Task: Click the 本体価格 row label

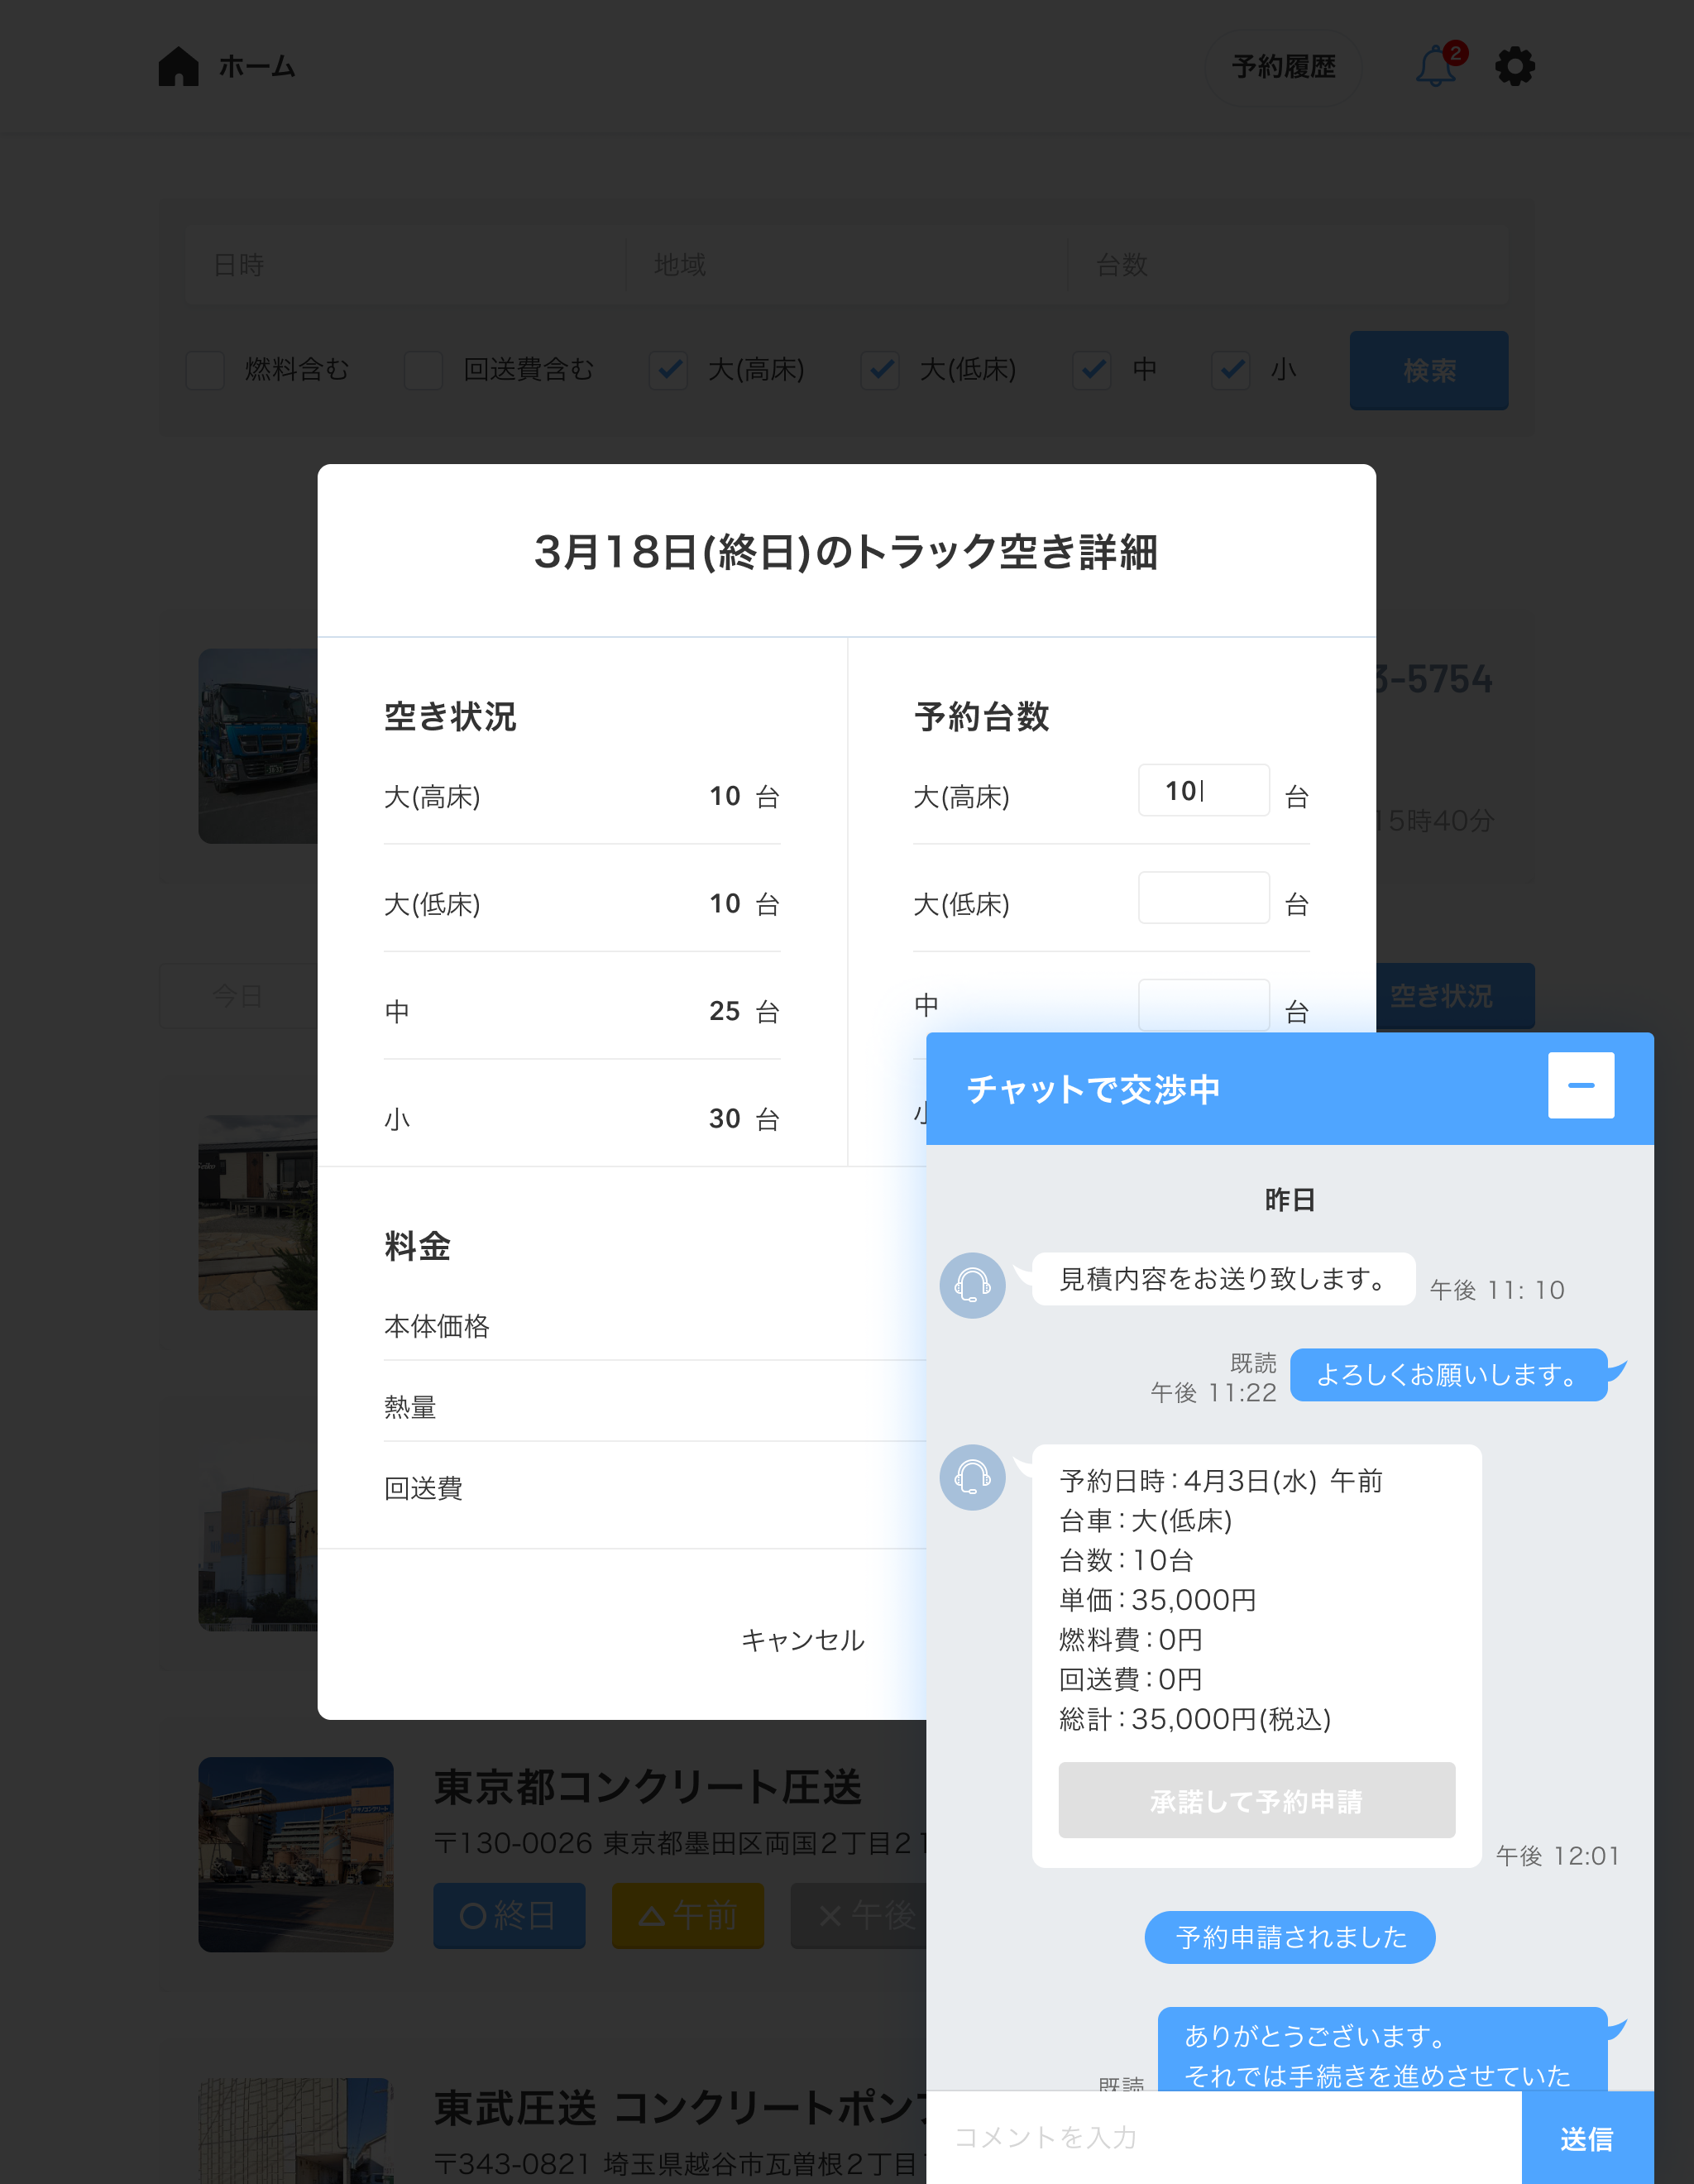Action: click(x=437, y=1326)
